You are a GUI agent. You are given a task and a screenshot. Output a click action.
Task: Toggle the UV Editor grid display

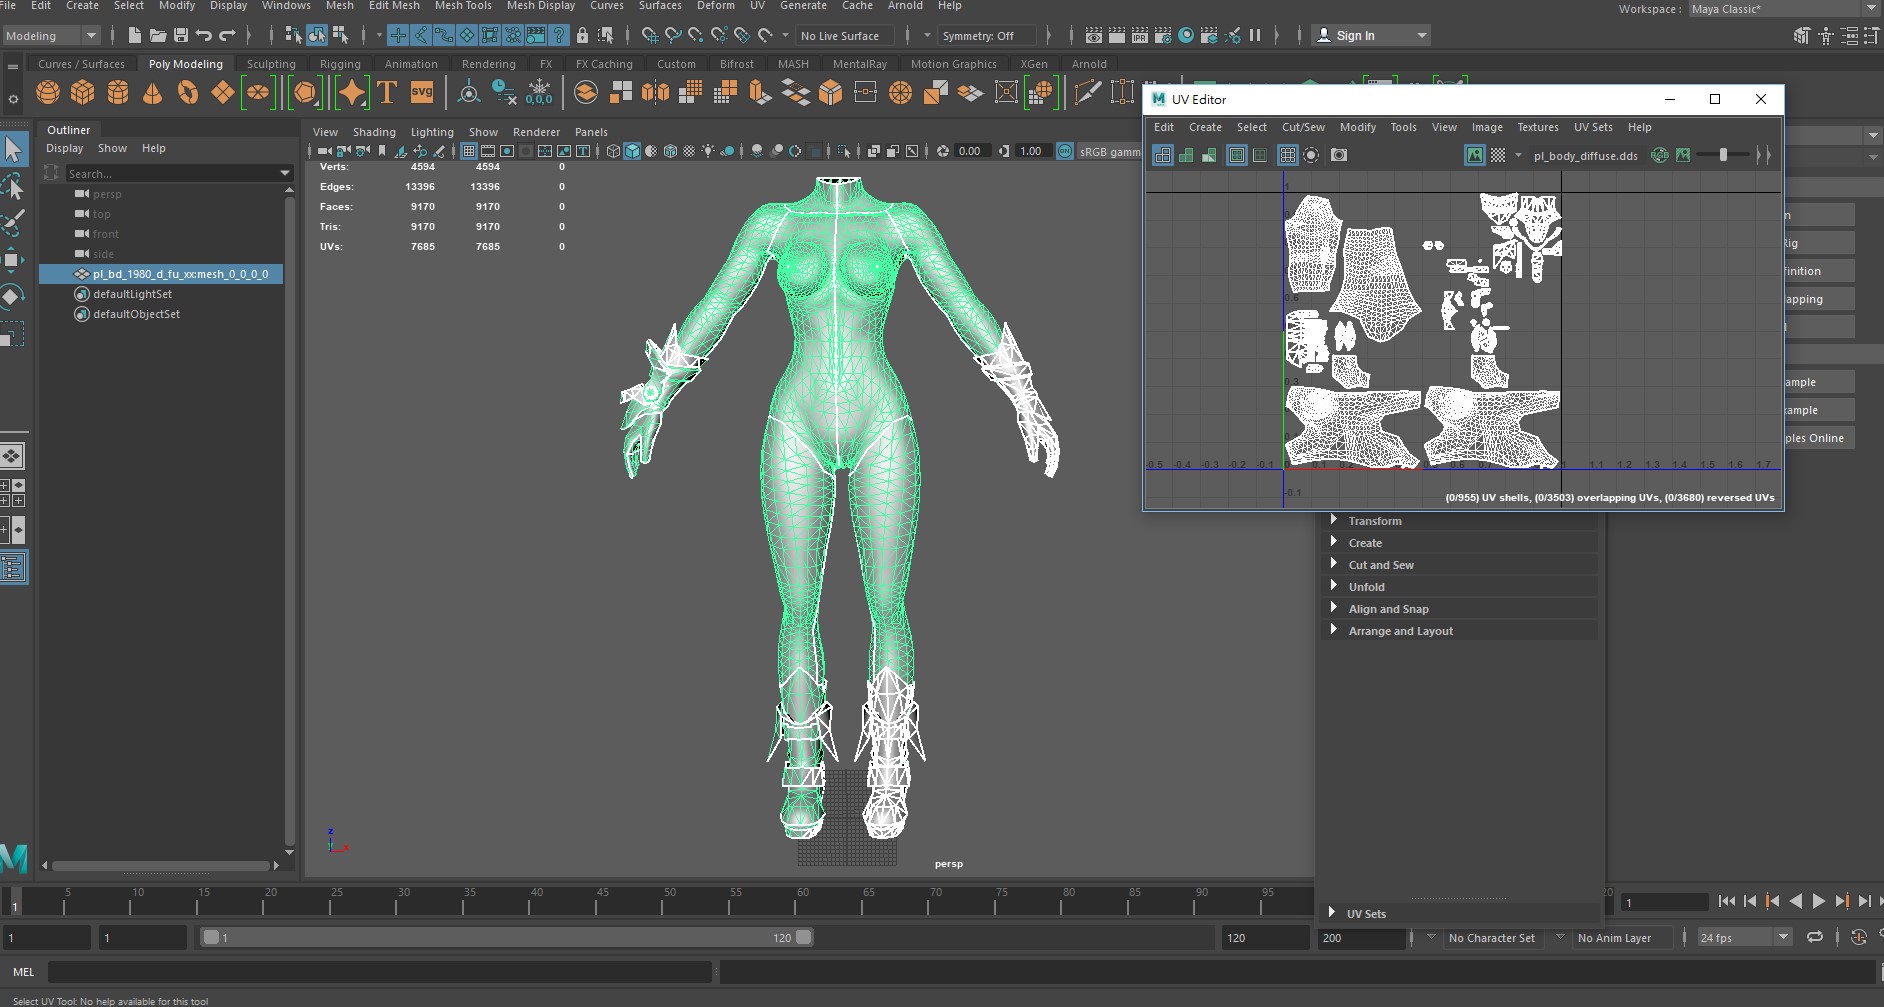(x=1287, y=155)
